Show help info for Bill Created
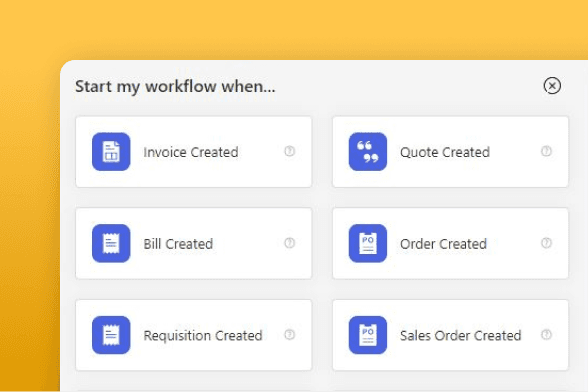The width and height of the screenshot is (588, 392). coord(290,243)
